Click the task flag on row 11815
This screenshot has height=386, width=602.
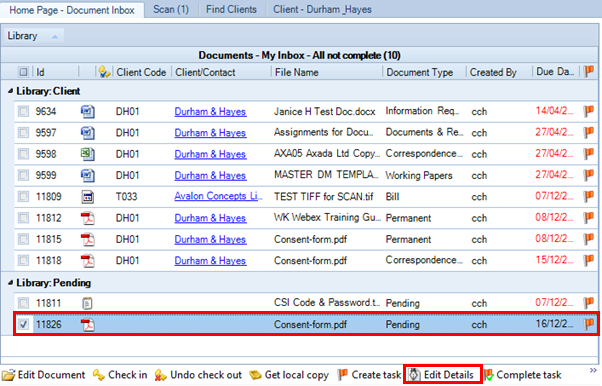589,239
